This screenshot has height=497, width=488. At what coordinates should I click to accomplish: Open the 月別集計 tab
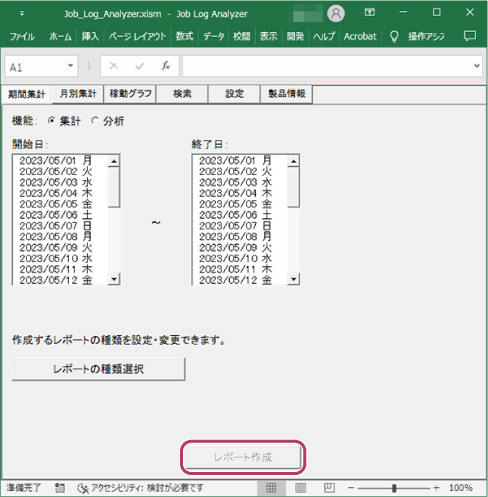pyautogui.click(x=78, y=94)
